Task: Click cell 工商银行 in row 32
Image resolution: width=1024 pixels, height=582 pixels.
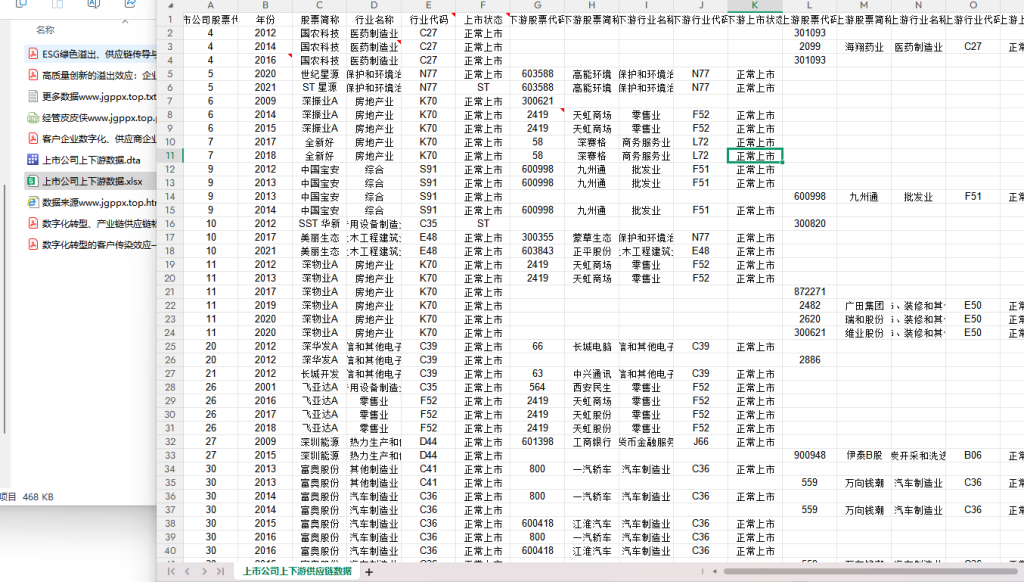Action: click(x=592, y=442)
